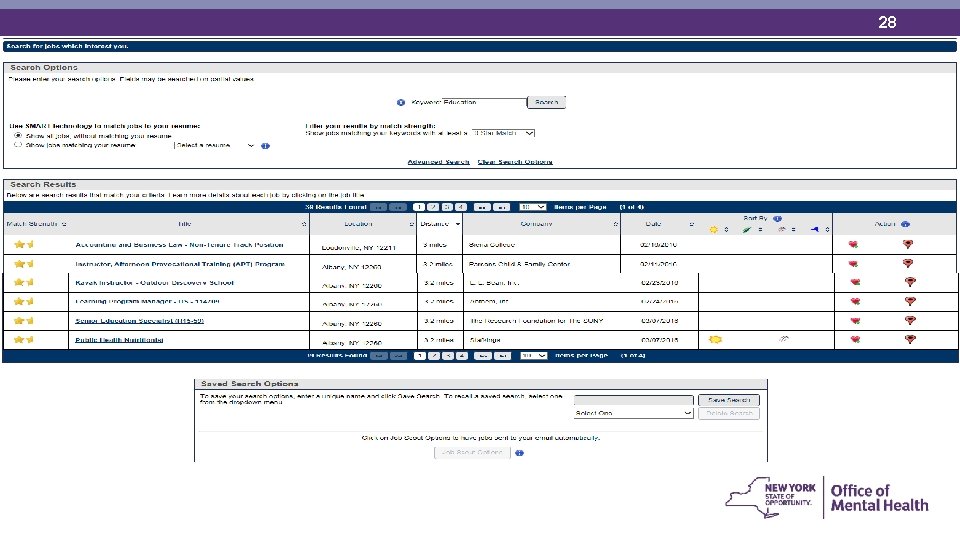Click right action icon for Senior Education Specialist row
The height and width of the screenshot is (540, 960).
(x=910, y=321)
